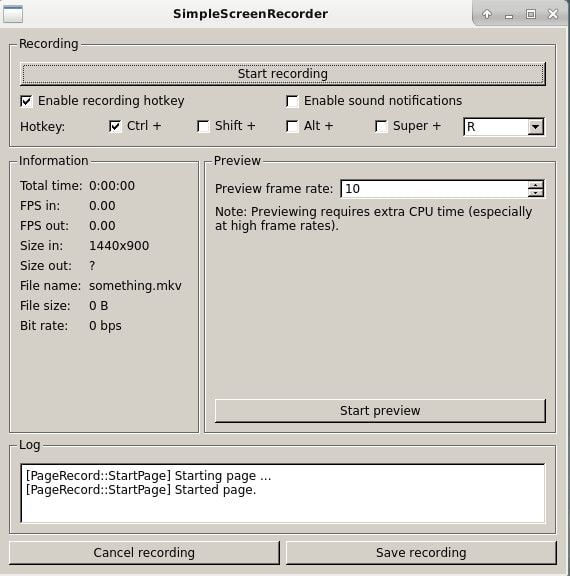Click the window menu icon in title bar
The height and width of the screenshot is (576, 570).
coord(13,14)
